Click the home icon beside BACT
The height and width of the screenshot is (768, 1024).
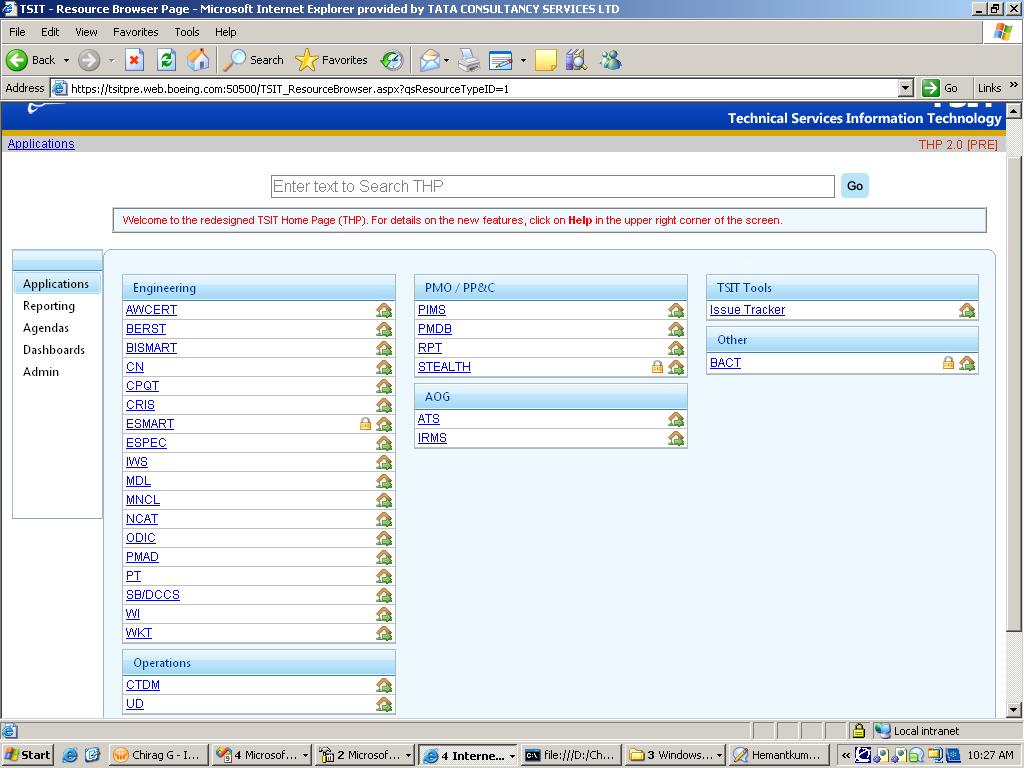967,362
